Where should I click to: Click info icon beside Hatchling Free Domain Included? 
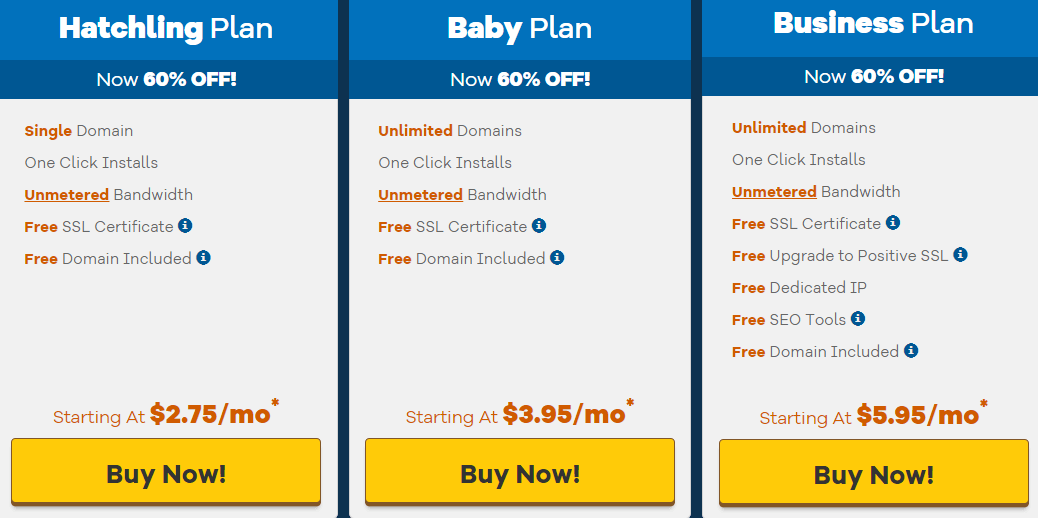pos(203,258)
